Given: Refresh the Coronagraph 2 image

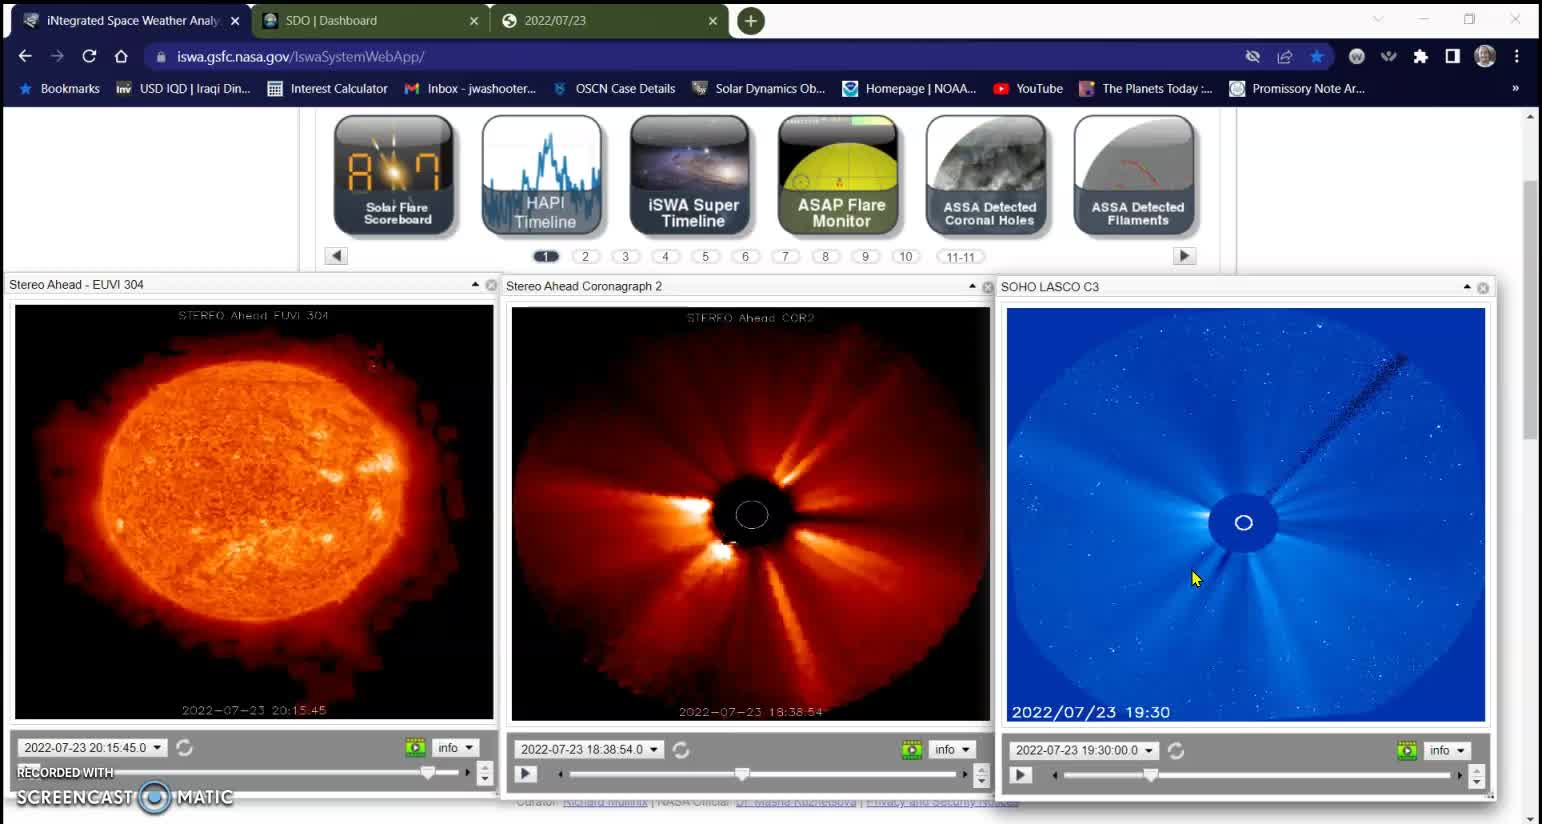Looking at the screenshot, I should click(681, 750).
